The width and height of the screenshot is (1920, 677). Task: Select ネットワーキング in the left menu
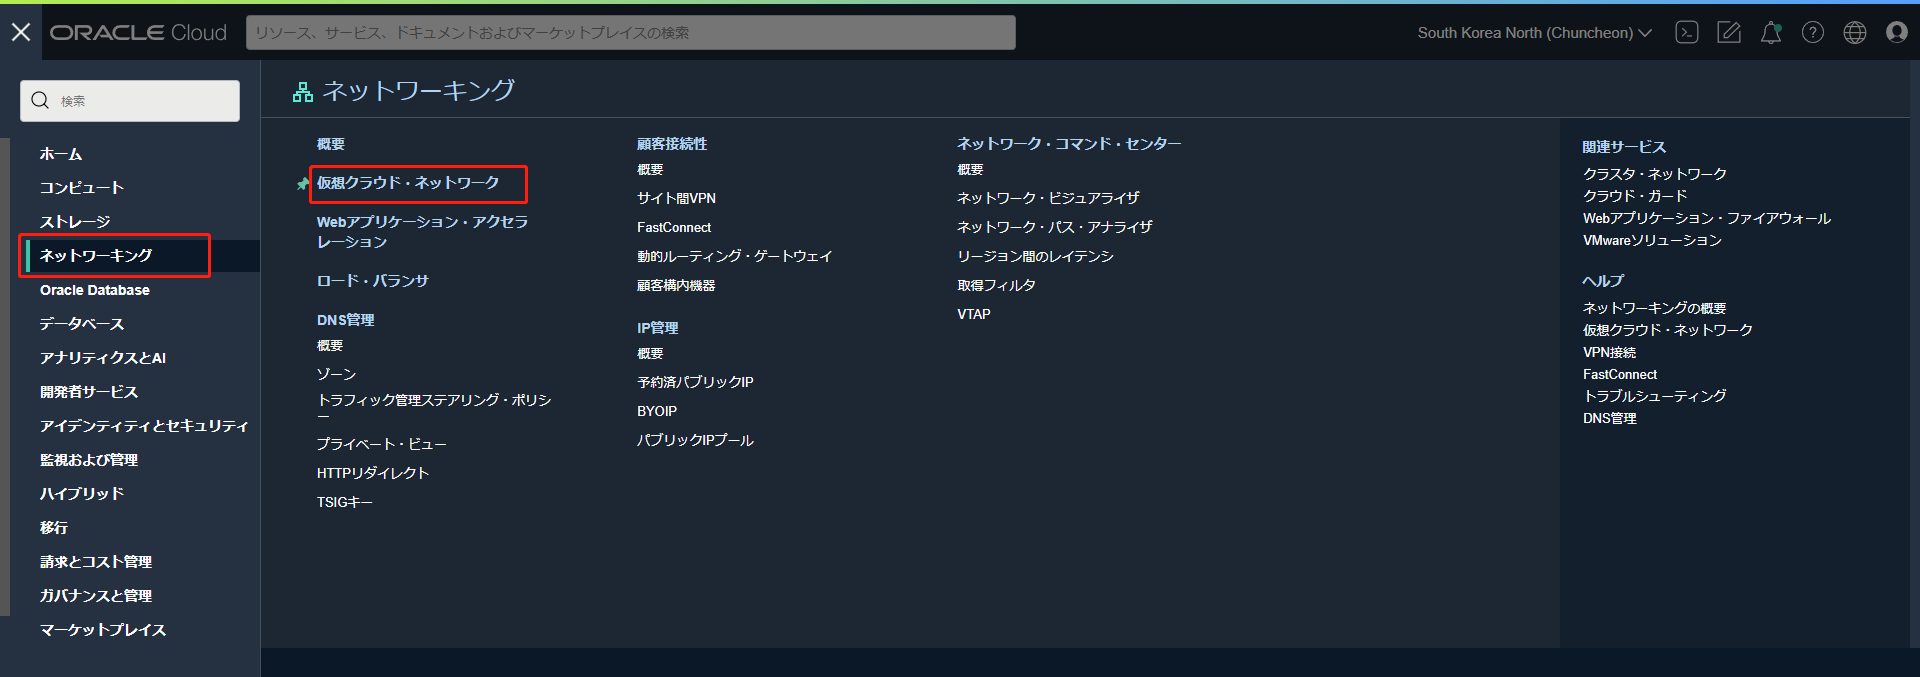tap(96, 256)
